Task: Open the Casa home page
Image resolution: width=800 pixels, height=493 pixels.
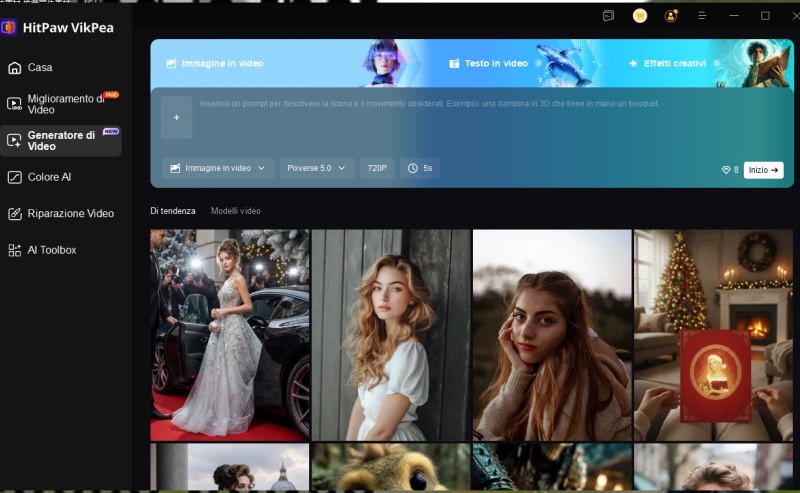Action: pyautogui.click(x=39, y=67)
